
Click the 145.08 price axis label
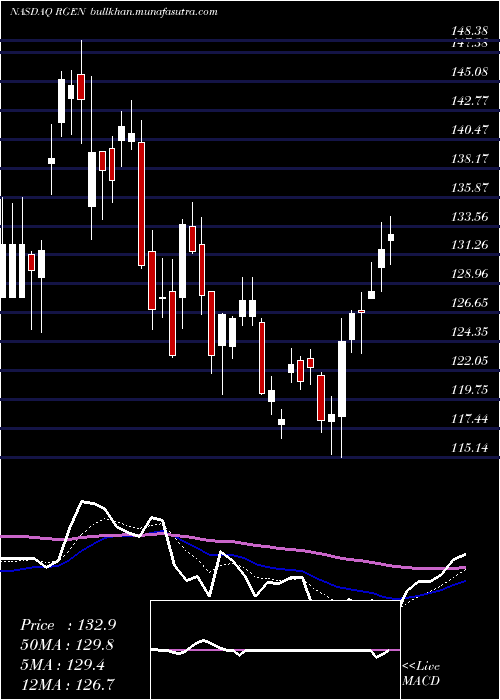(469, 71)
